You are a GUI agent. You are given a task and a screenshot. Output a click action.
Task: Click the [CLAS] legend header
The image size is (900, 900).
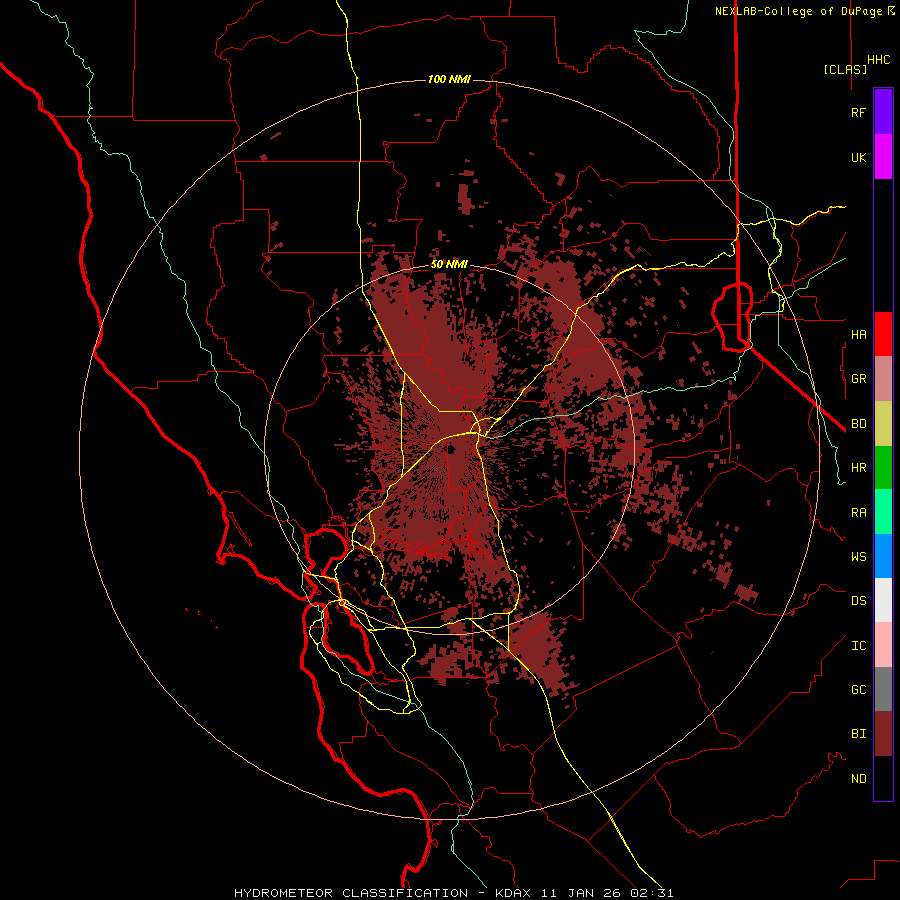(x=845, y=69)
